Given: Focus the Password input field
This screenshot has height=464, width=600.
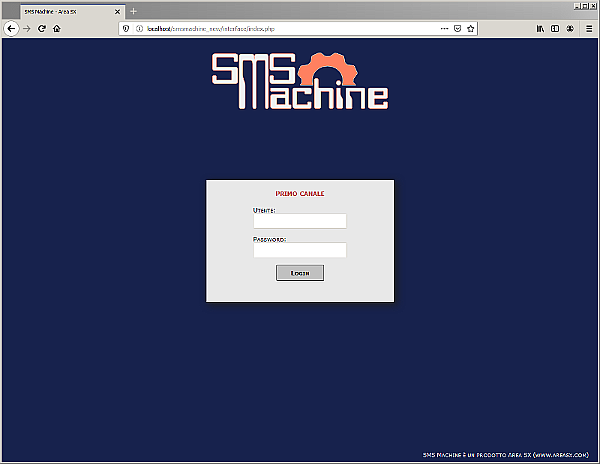Looking at the screenshot, I should coord(300,250).
